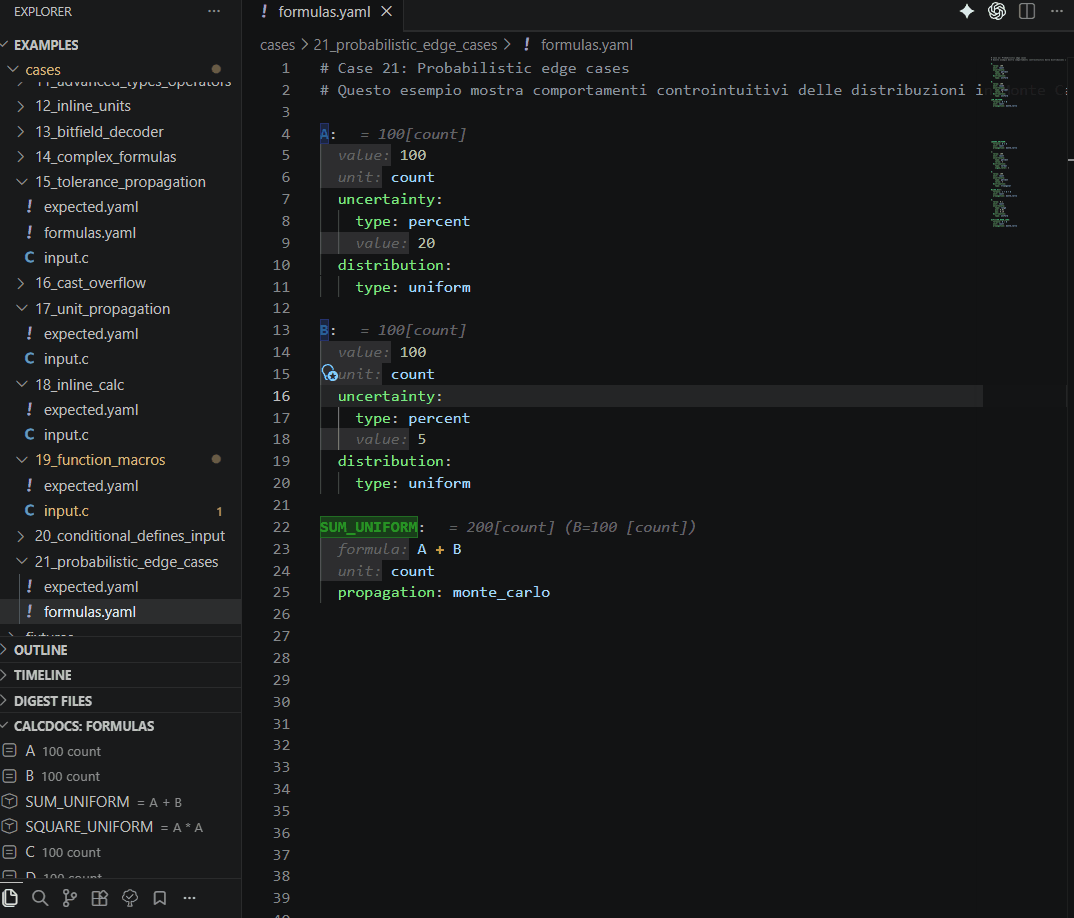The width and height of the screenshot is (1074, 918).
Task: Click the formula C item icon in CalcDocs
Action: click(x=10, y=852)
